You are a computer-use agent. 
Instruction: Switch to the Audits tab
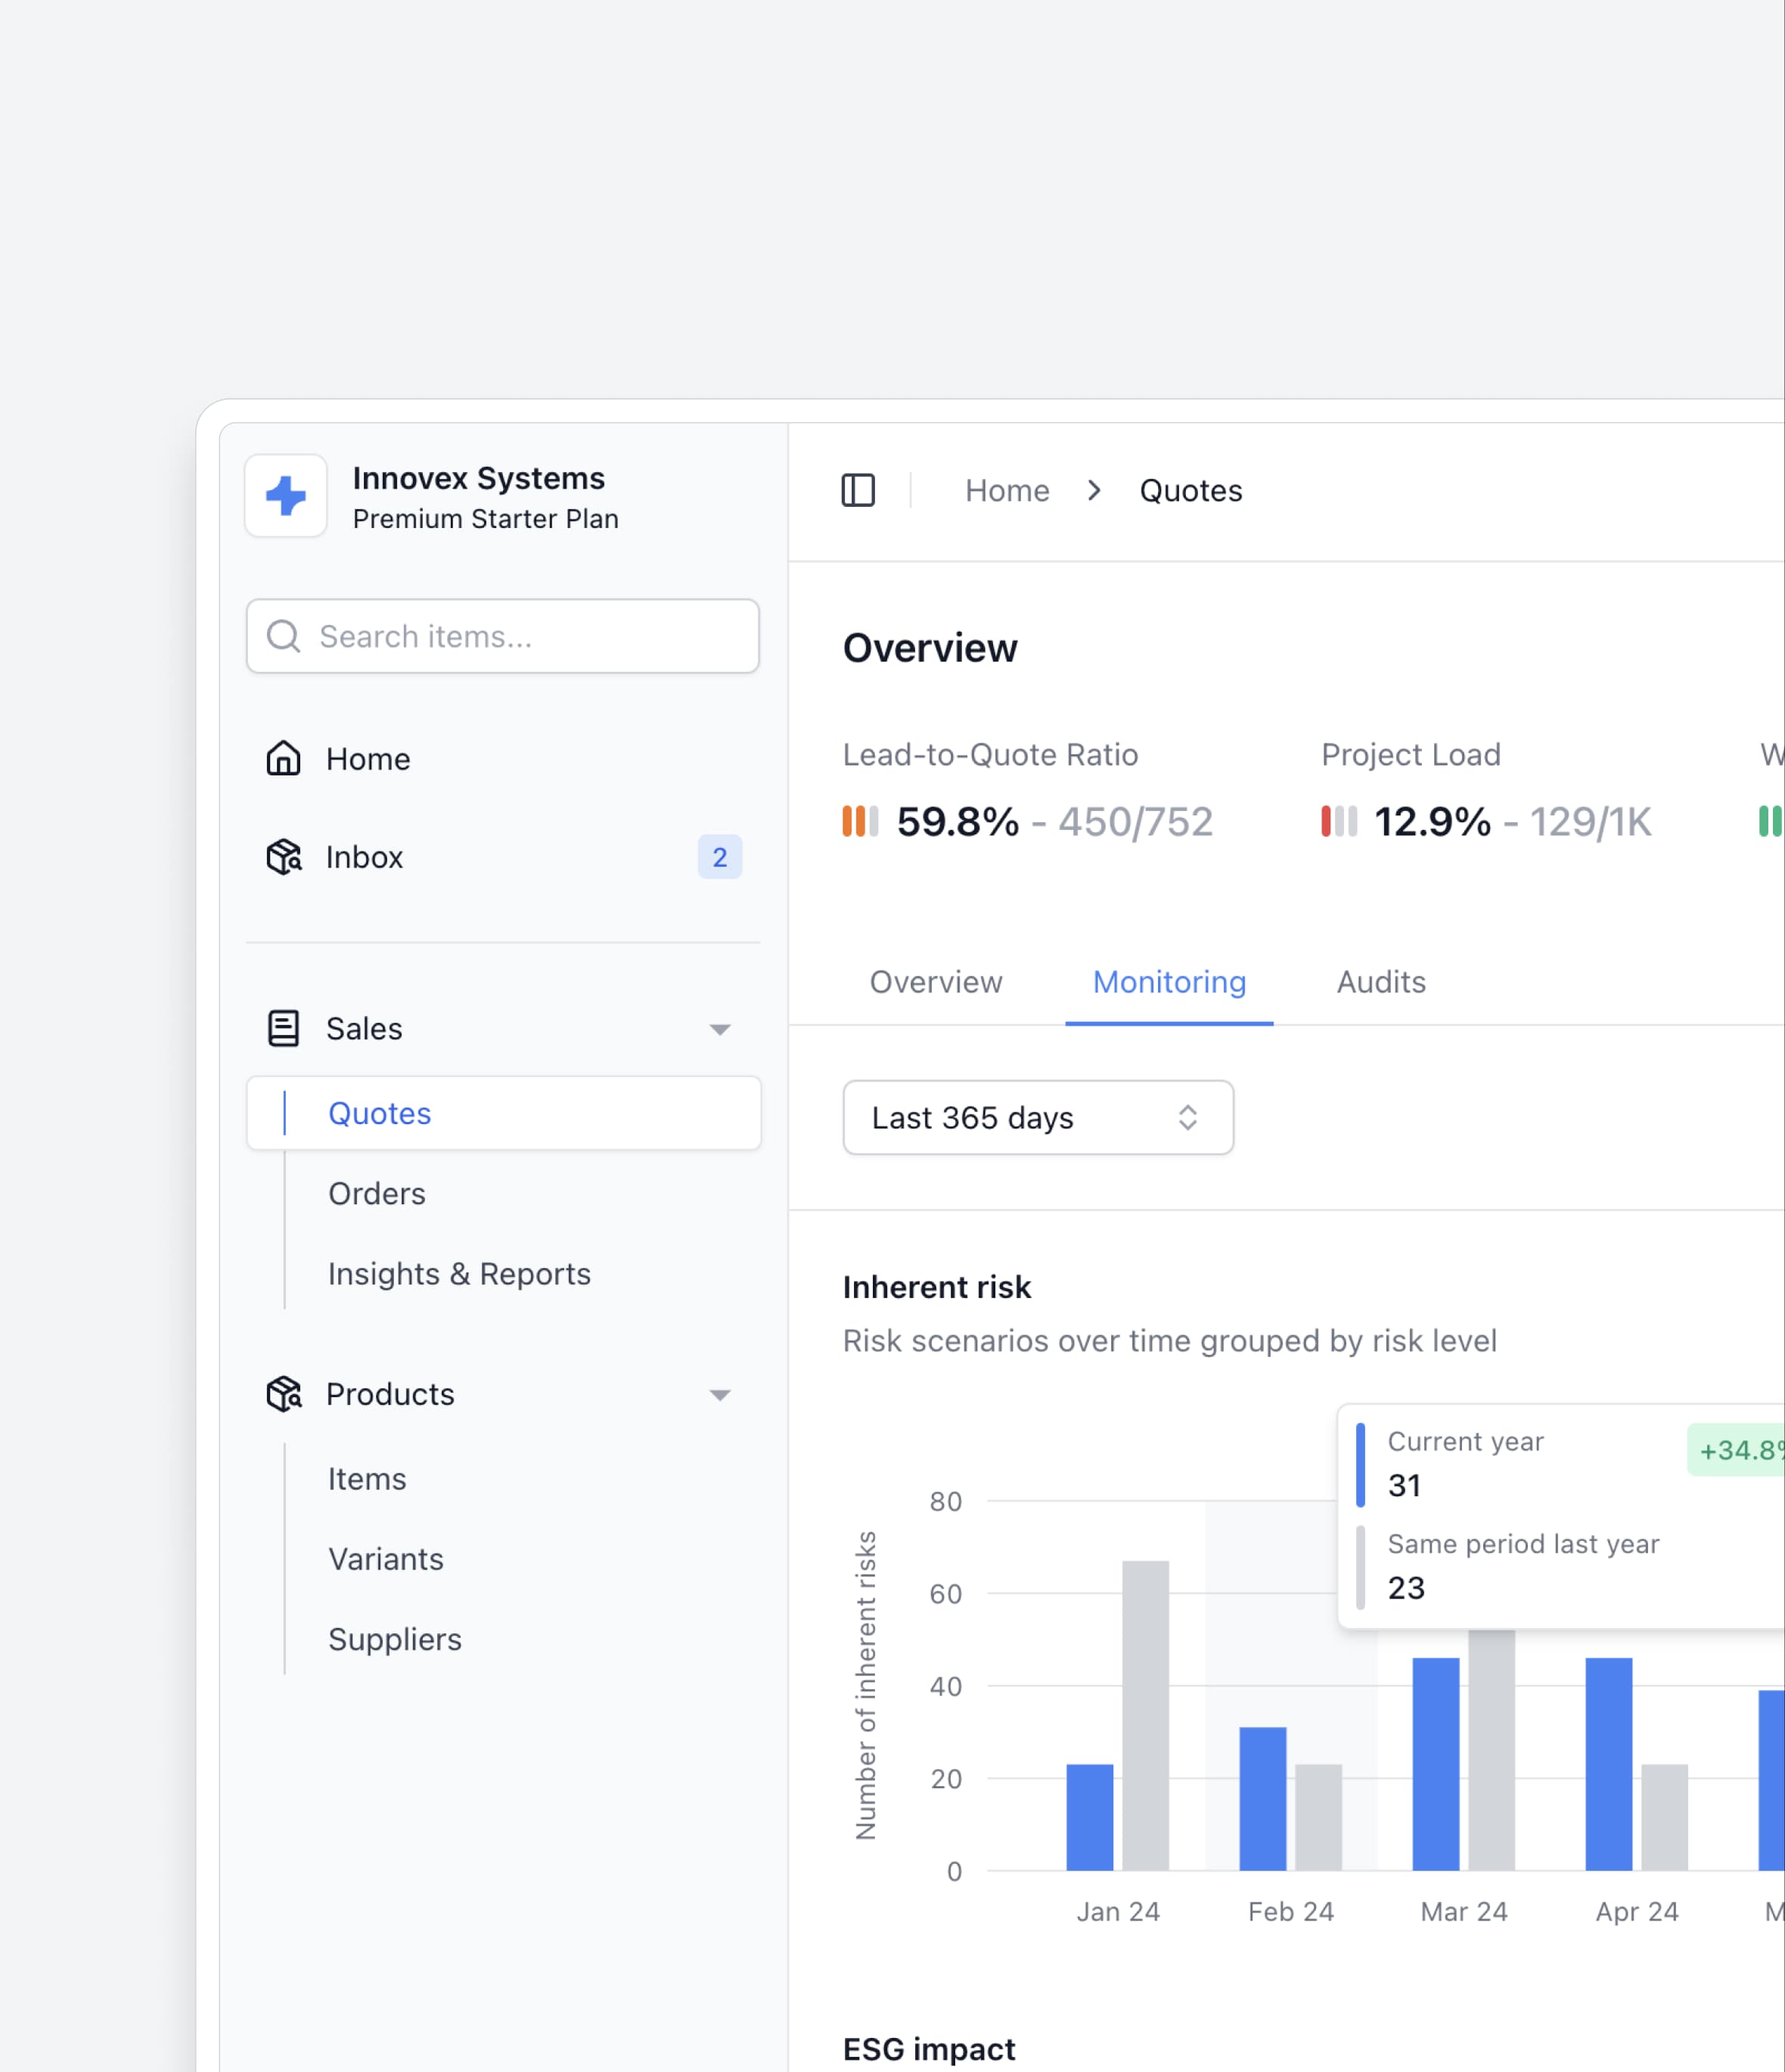click(1381, 982)
